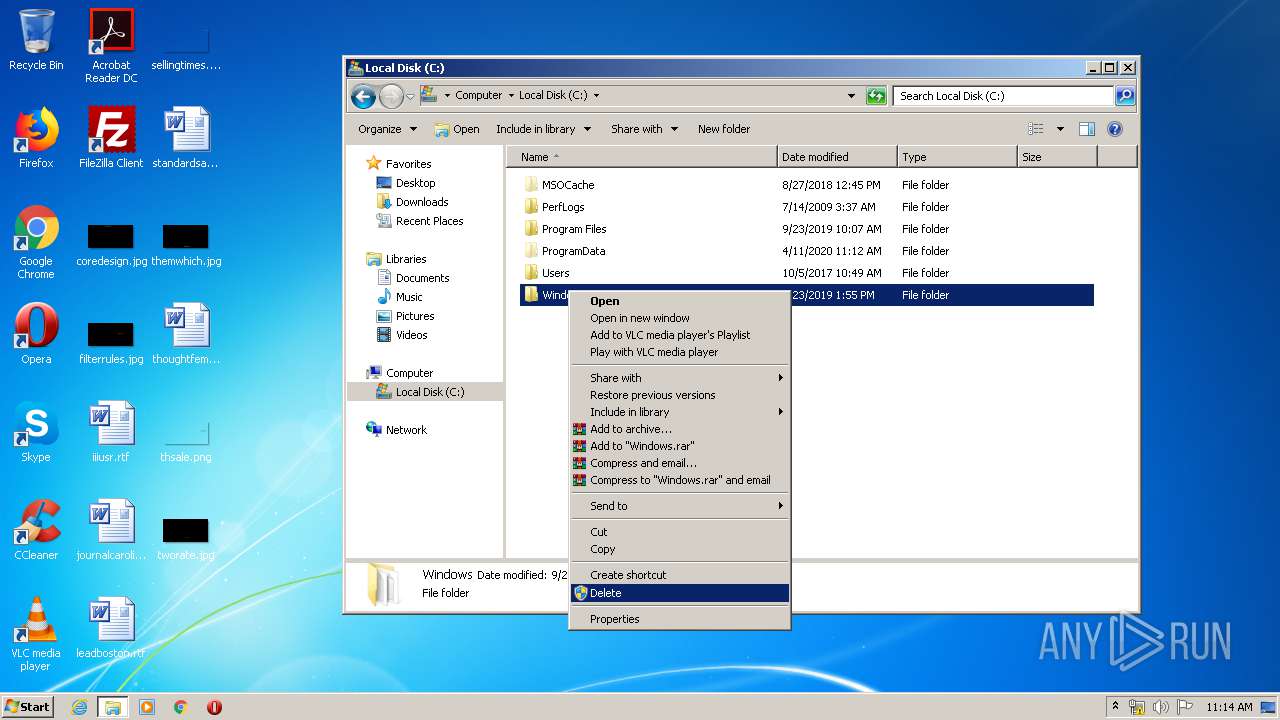Select the coredesign.jpg desktop file
Viewport: 1280px width, 720px height.
click(x=111, y=245)
